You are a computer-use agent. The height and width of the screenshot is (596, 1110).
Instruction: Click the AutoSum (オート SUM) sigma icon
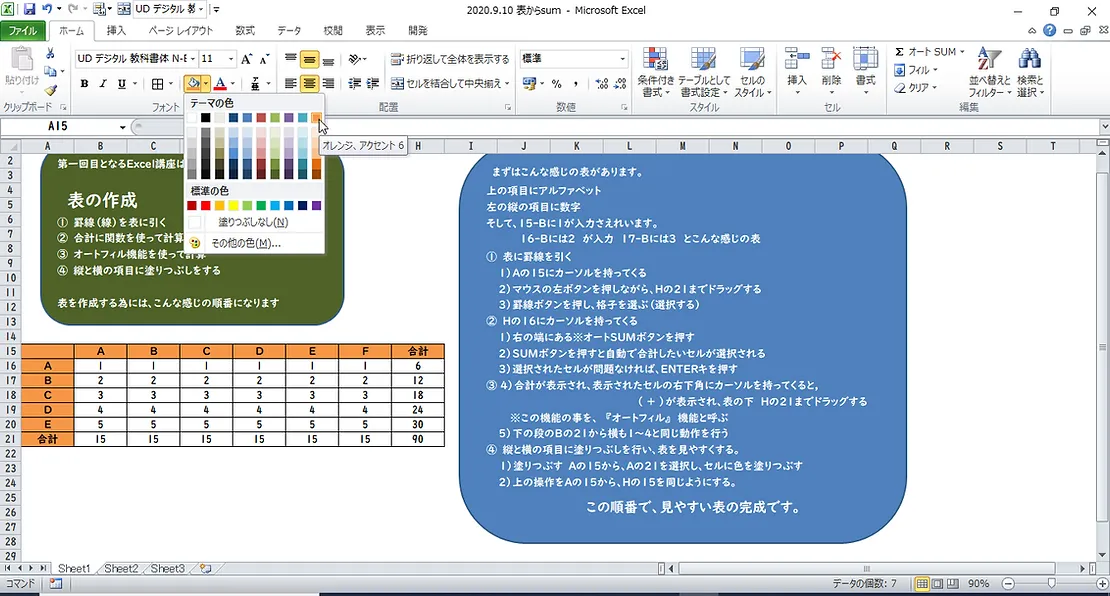899,52
